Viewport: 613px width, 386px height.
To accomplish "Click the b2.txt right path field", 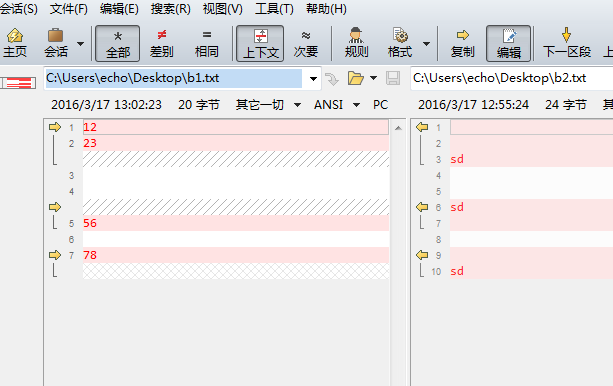I will [512, 78].
